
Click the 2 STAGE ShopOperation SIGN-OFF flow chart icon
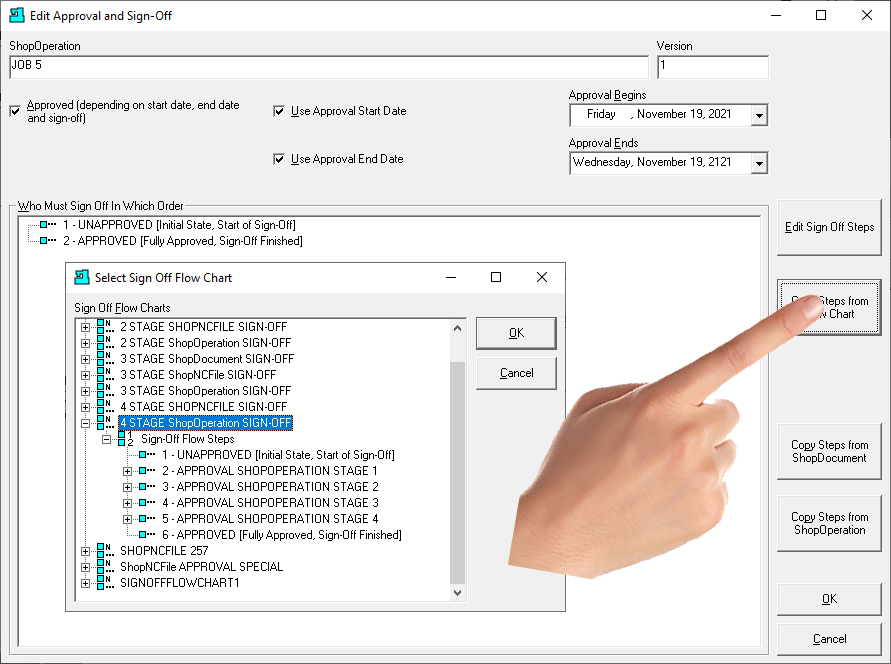click(x=104, y=343)
